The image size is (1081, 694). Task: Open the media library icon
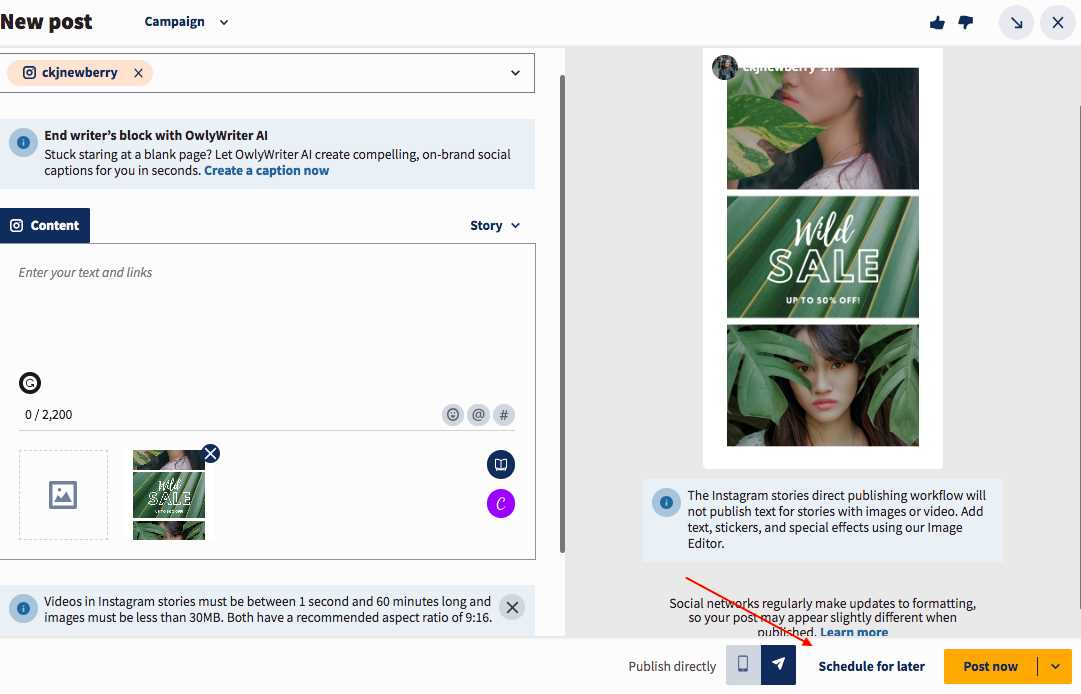click(501, 465)
